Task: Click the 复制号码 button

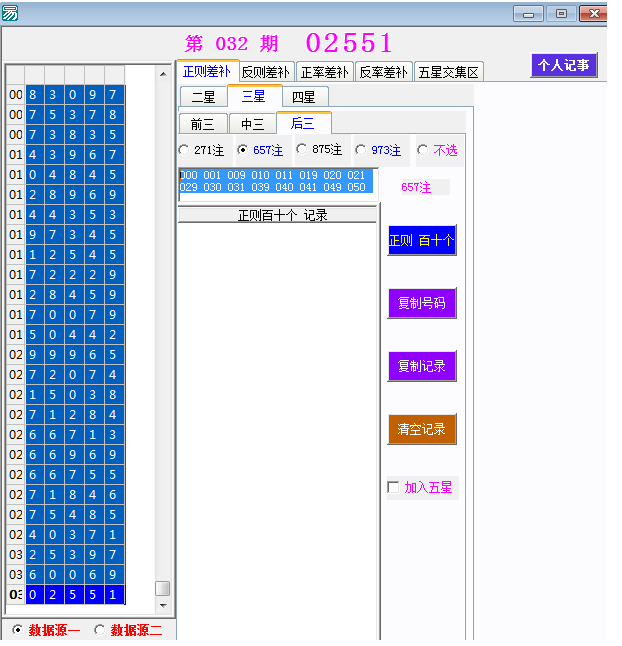Action: point(422,304)
